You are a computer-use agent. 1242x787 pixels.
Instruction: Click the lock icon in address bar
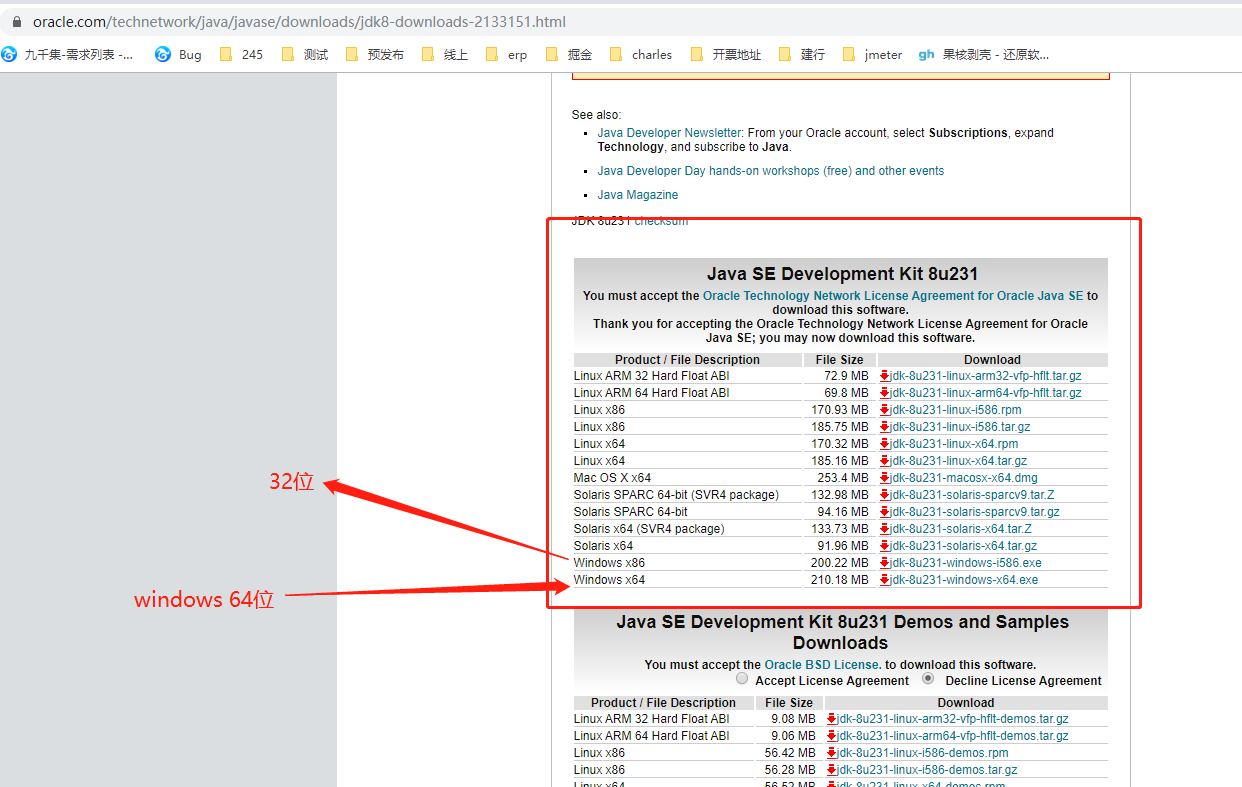[x=15, y=21]
